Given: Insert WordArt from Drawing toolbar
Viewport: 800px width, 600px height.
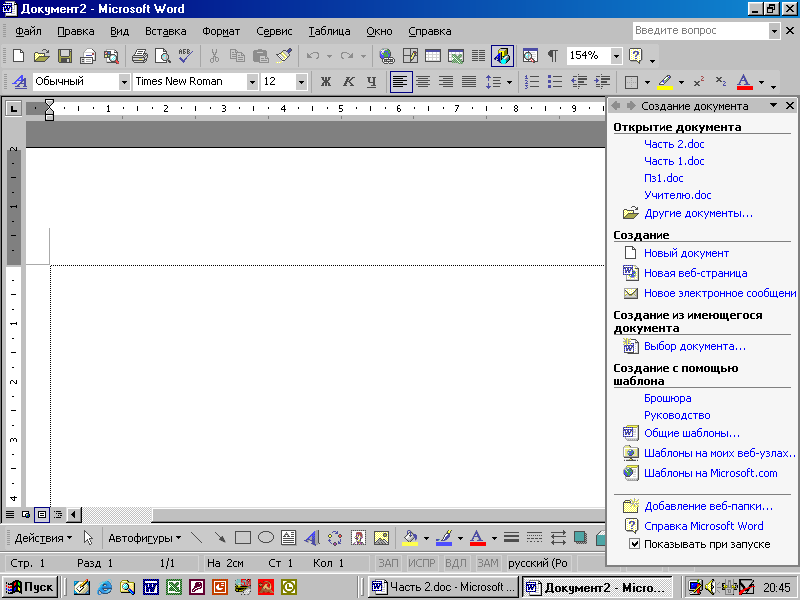Looking at the screenshot, I should (x=312, y=538).
